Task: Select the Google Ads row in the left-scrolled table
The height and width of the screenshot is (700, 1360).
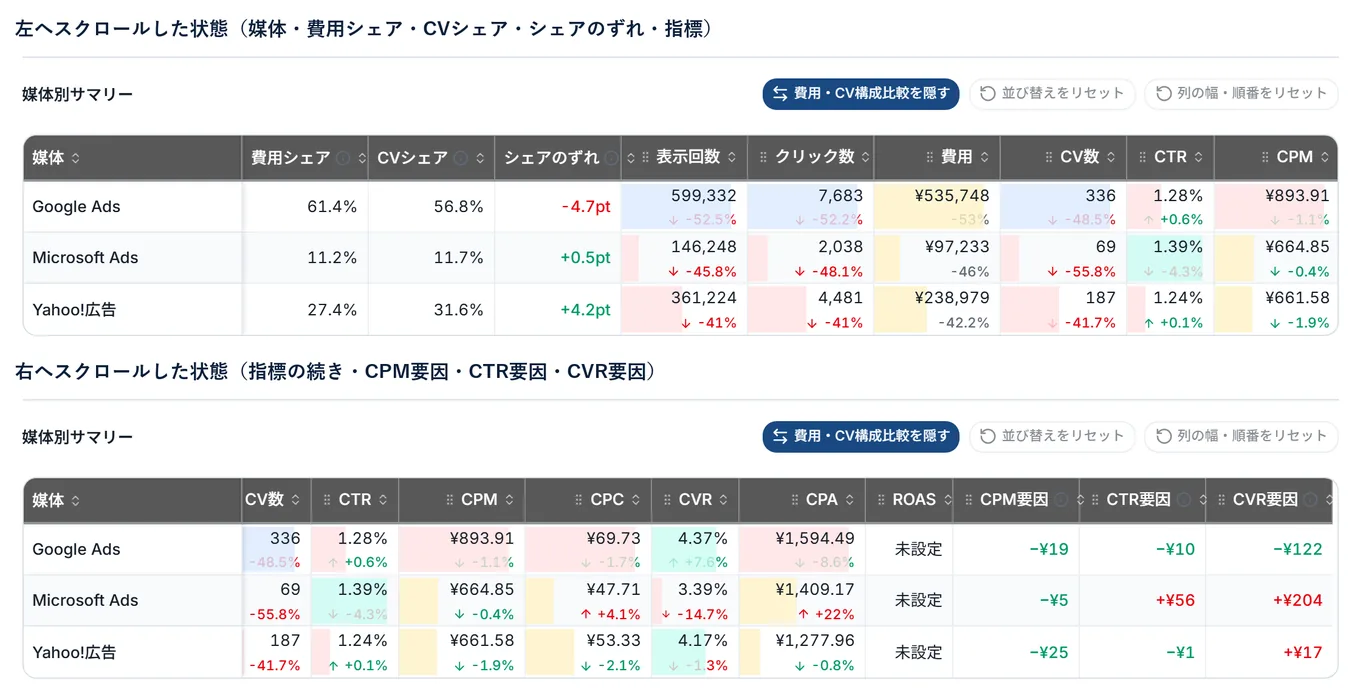Action: (680, 206)
